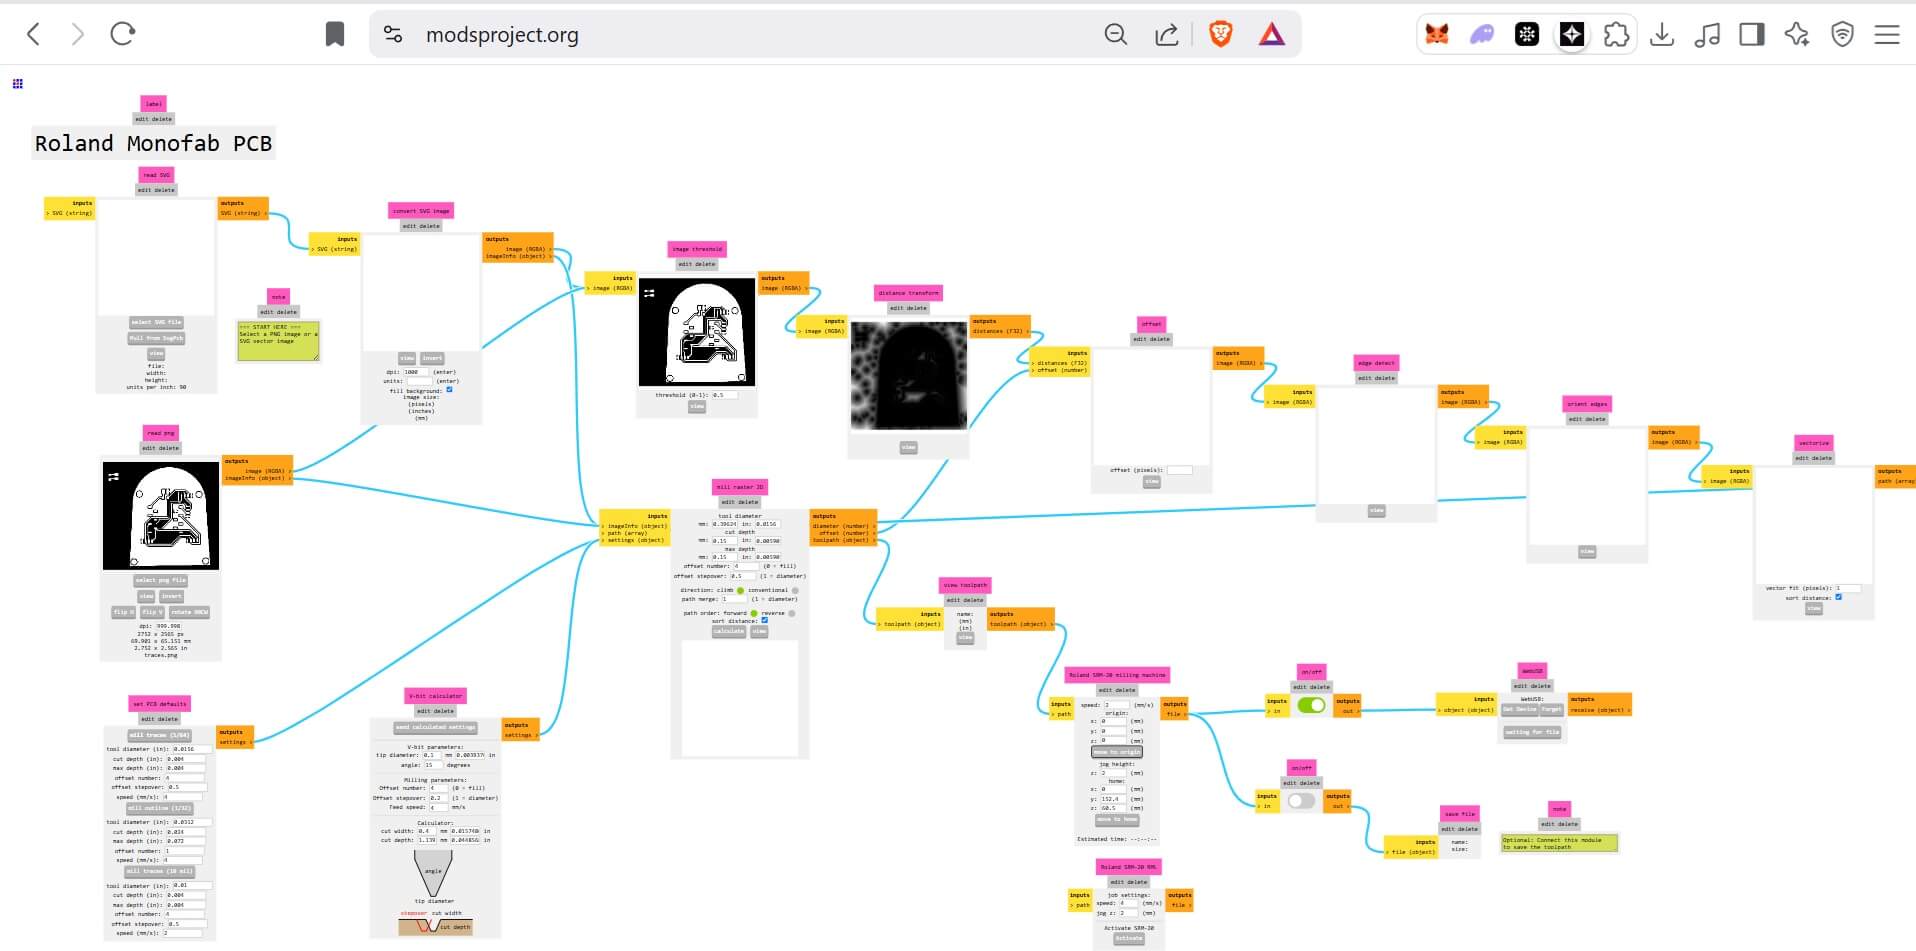Open the browser hamburger menu
Screen dimensions: 1916x951
tap(1887, 35)
